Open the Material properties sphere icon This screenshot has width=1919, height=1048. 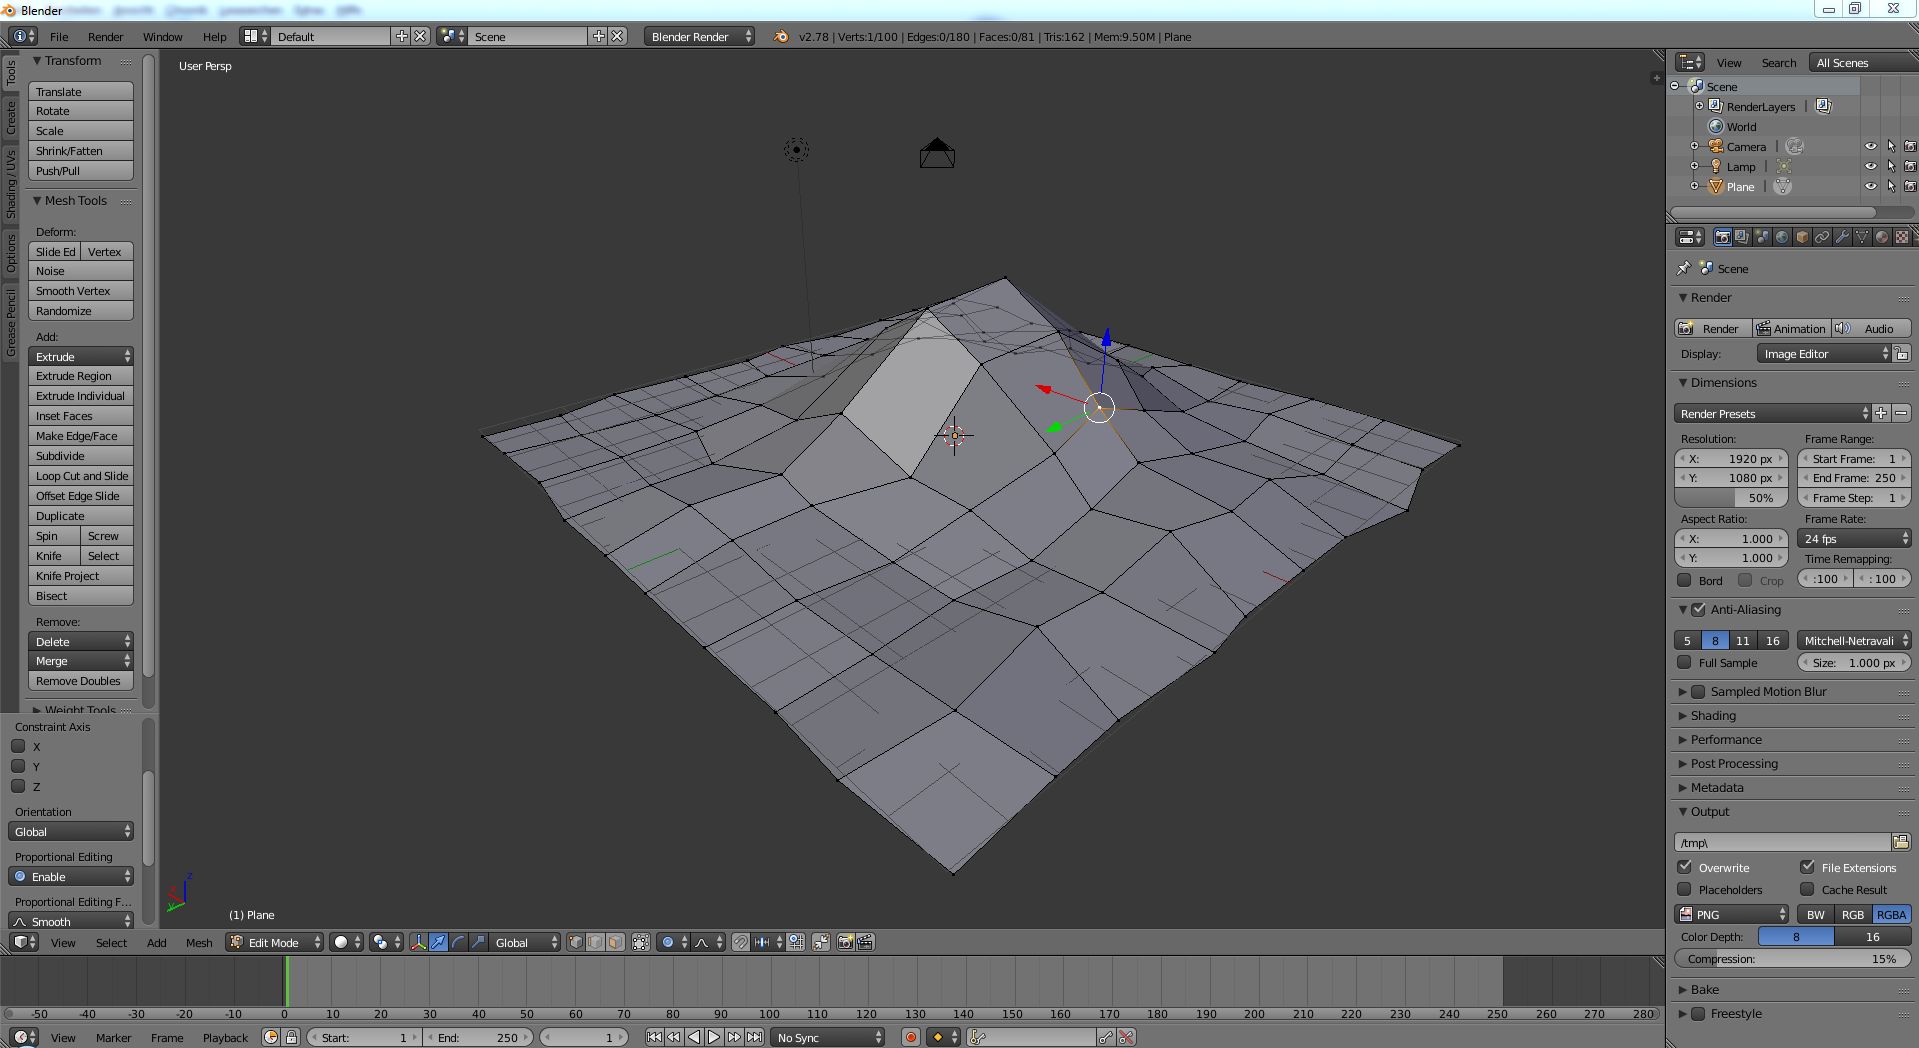tap(1882, 237)
